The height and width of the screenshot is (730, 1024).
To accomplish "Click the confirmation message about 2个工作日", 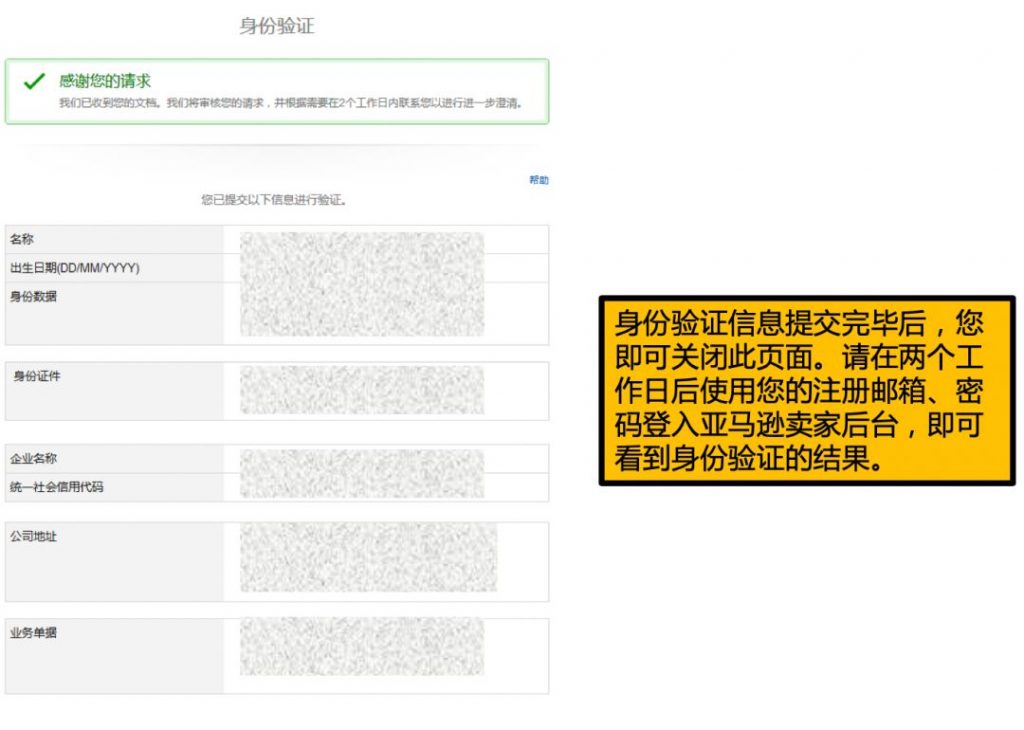I will [290, 103].
